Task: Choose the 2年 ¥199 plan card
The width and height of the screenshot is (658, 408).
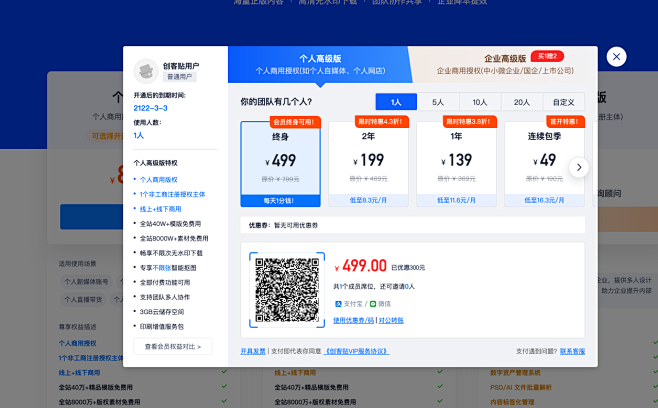Action: 368,164
